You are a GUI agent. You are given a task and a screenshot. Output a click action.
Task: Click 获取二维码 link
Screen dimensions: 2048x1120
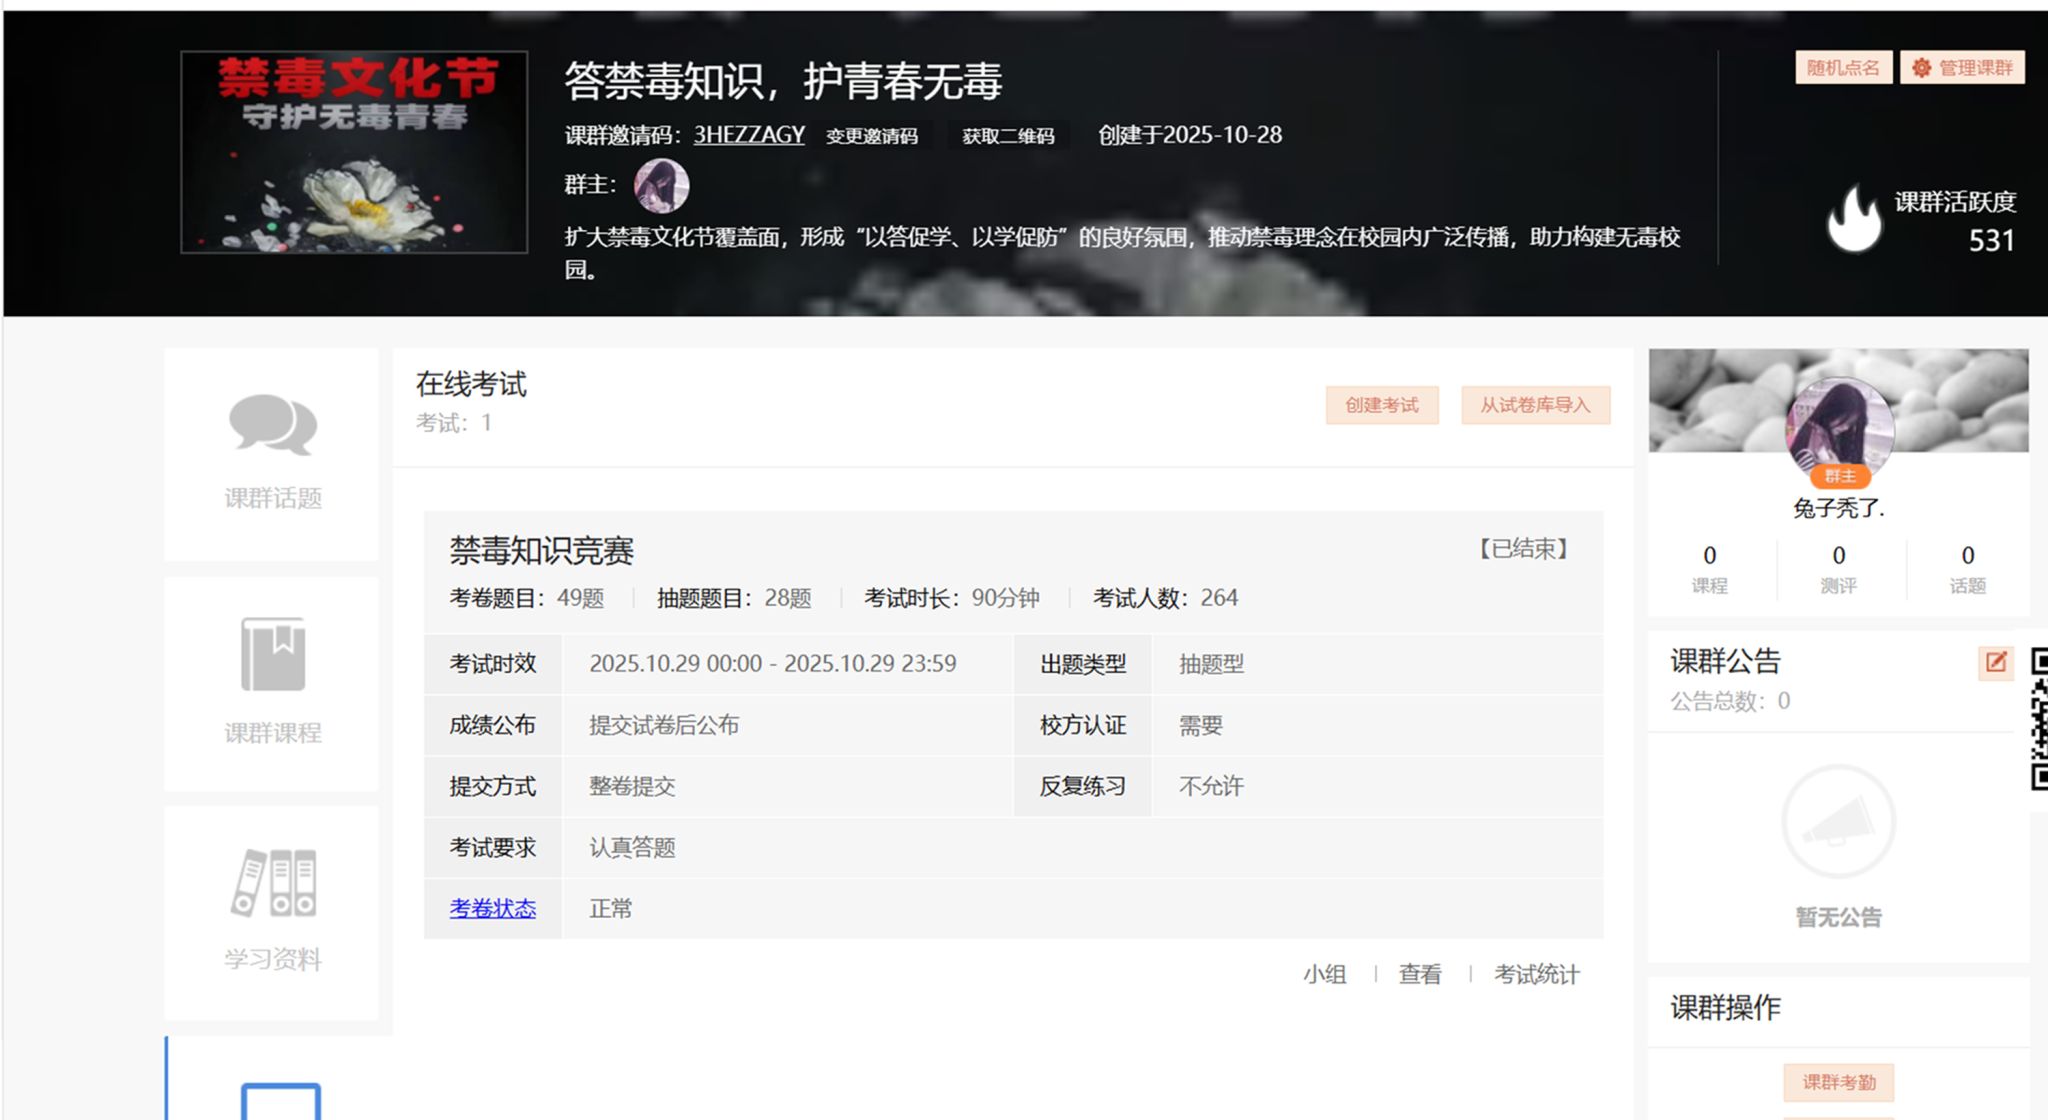[x=1007, y=136]
